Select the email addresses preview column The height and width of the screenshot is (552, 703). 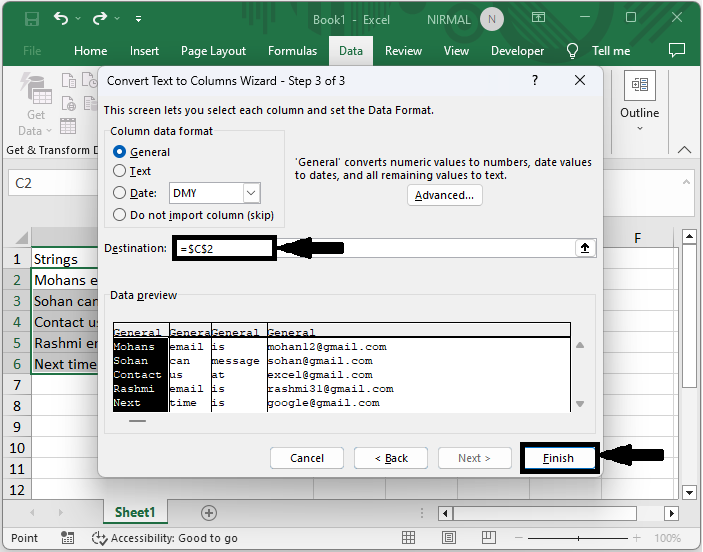pos(418,374)
